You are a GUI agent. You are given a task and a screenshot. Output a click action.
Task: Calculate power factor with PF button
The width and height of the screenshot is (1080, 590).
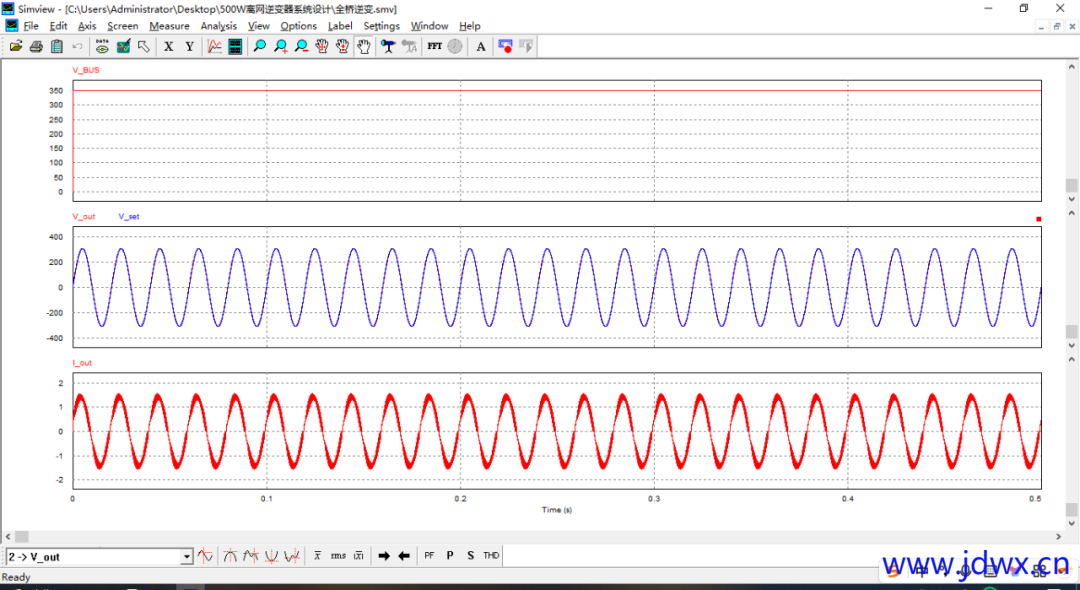coord(429,556)
